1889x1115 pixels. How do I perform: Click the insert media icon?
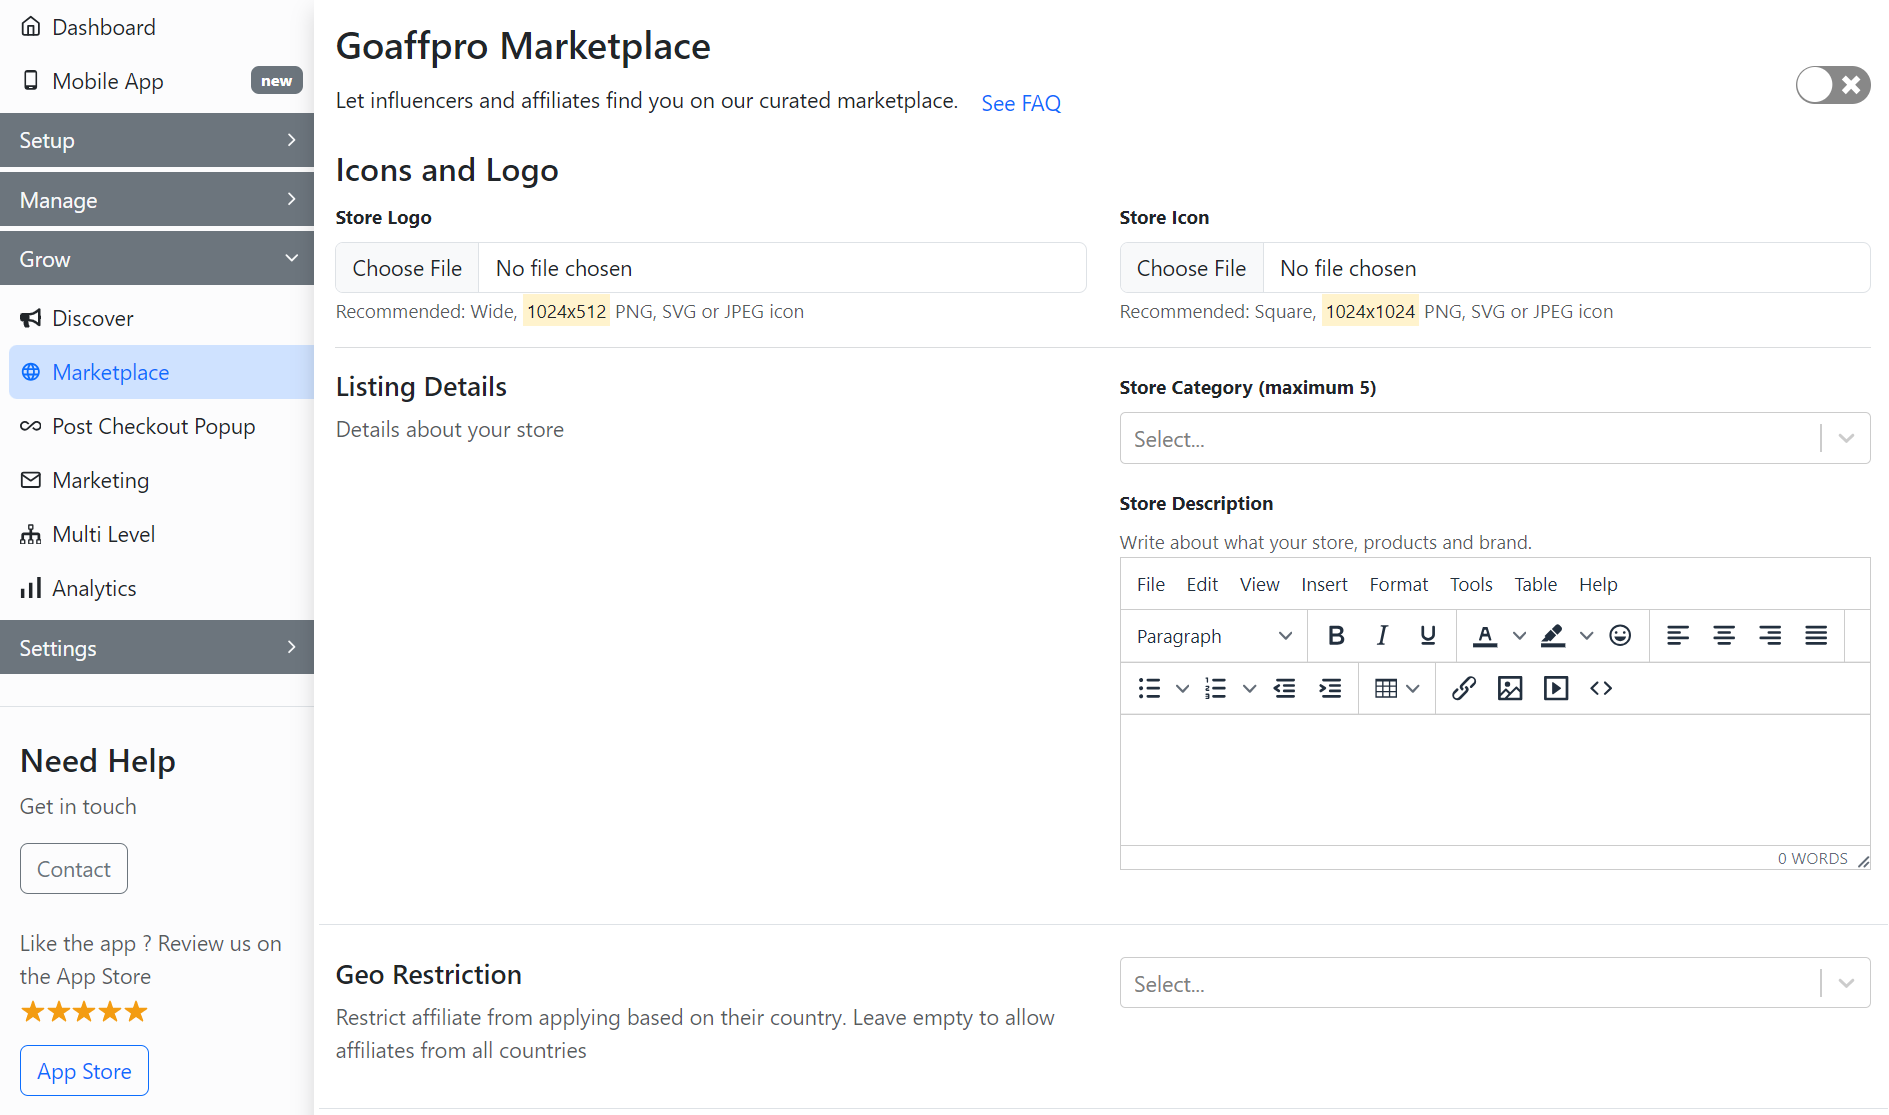1556,688
